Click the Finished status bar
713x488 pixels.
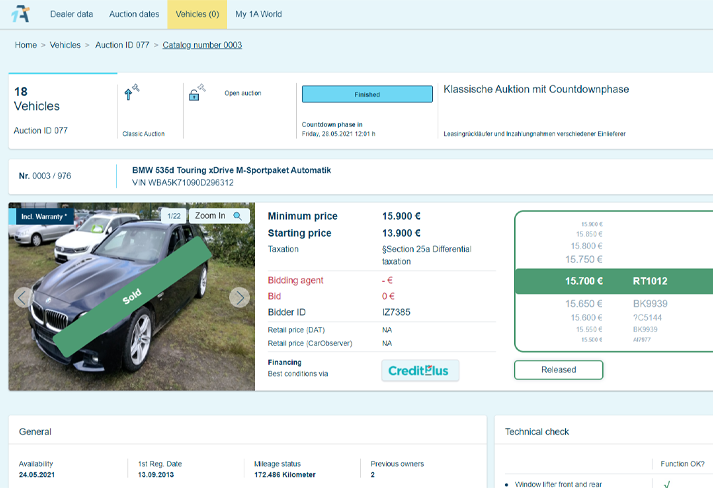click(x=367, y=94)
